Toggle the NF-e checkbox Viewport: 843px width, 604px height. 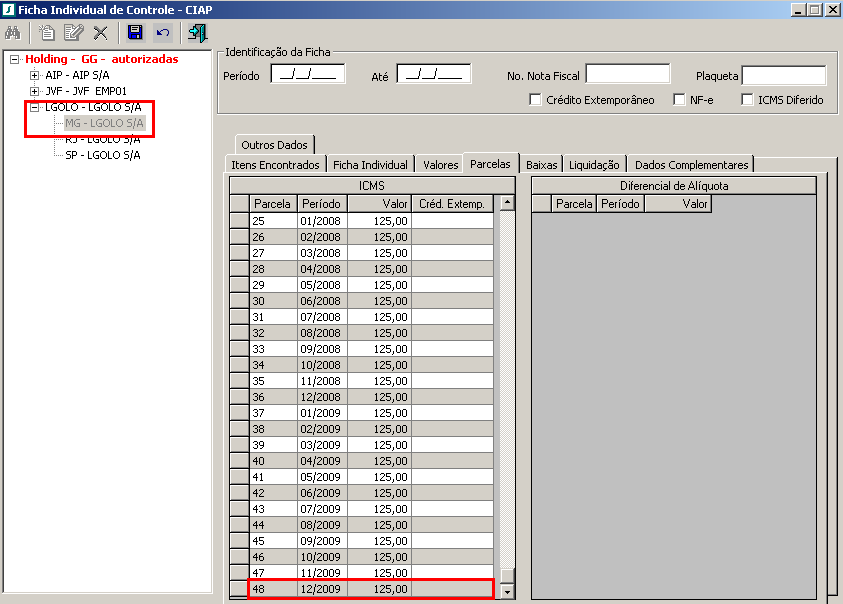coord(680,100)
